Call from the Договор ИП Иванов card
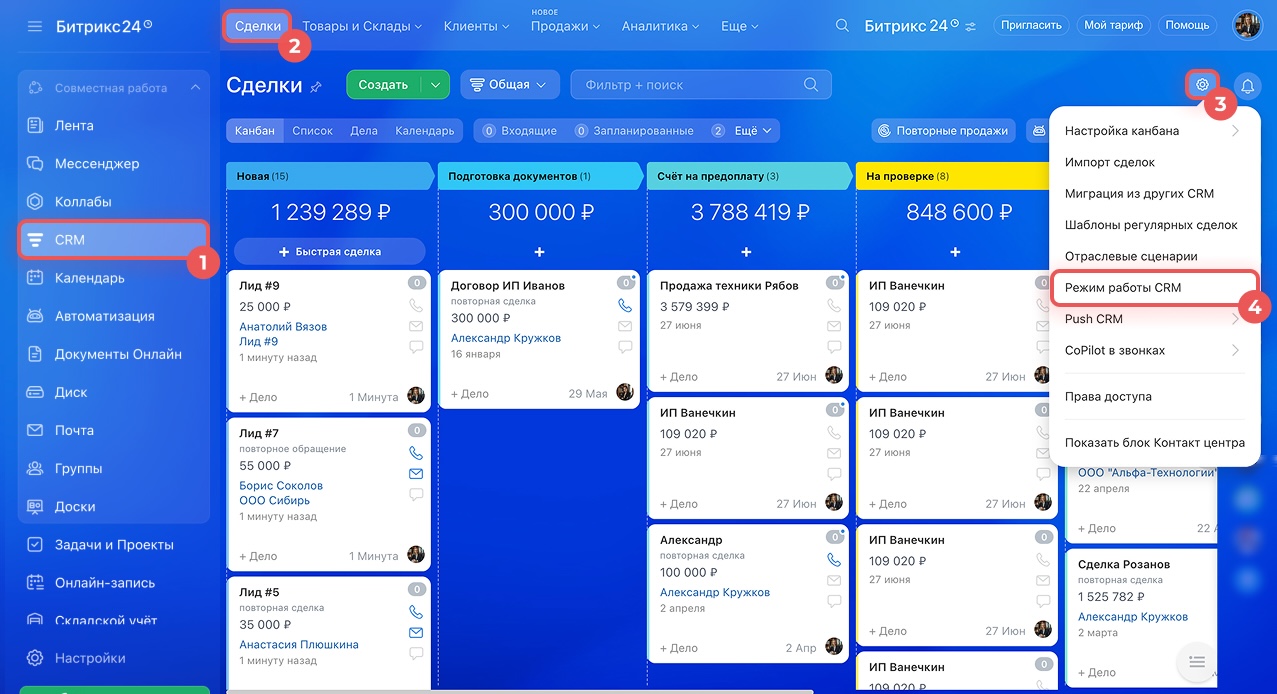 click(625, 306)
